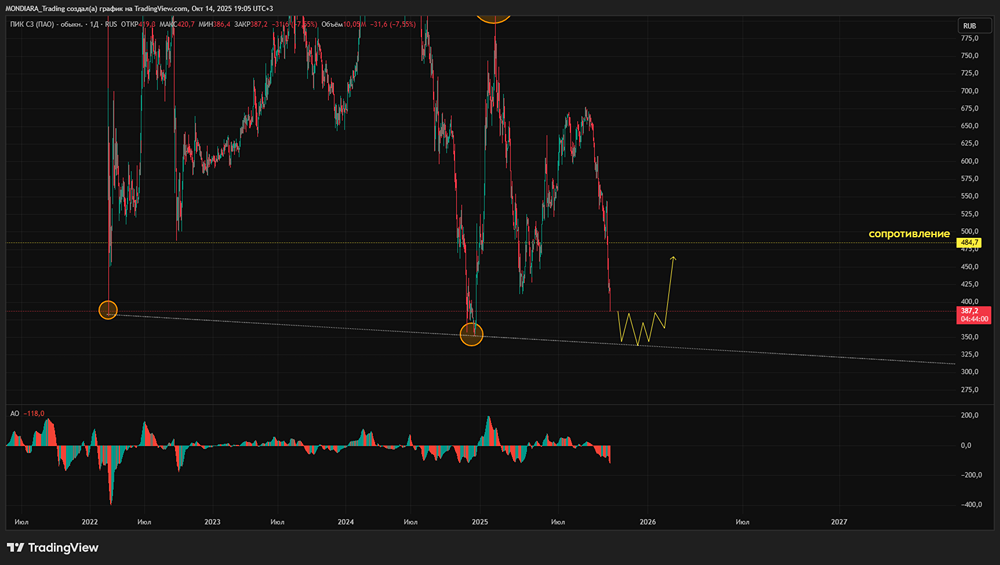This screenshot has height=565, width=1000.
Task: Click the 575,0 price axis label
Action: click(x=969, y=179)
